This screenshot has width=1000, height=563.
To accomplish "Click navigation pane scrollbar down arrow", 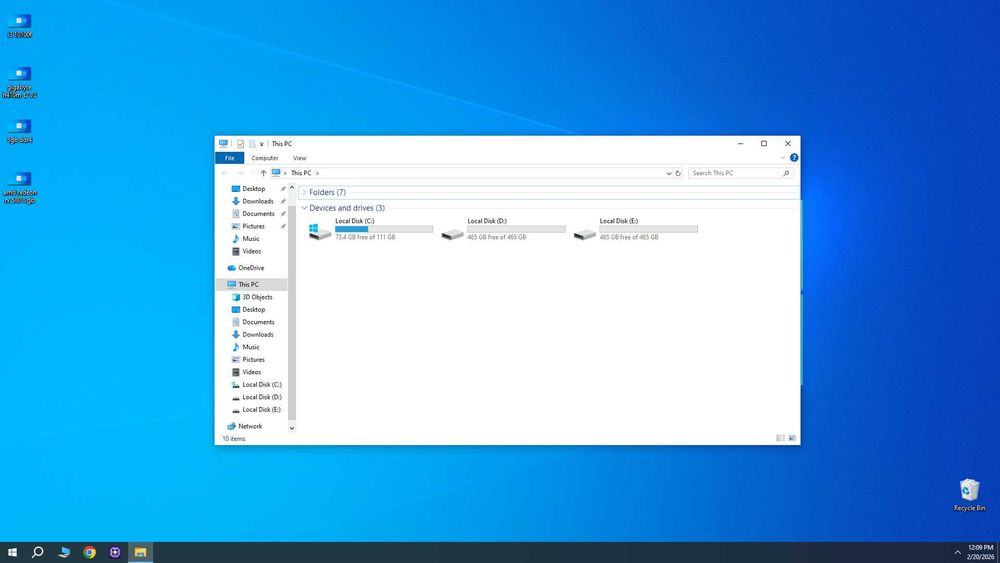I will (x=291, y=428).
